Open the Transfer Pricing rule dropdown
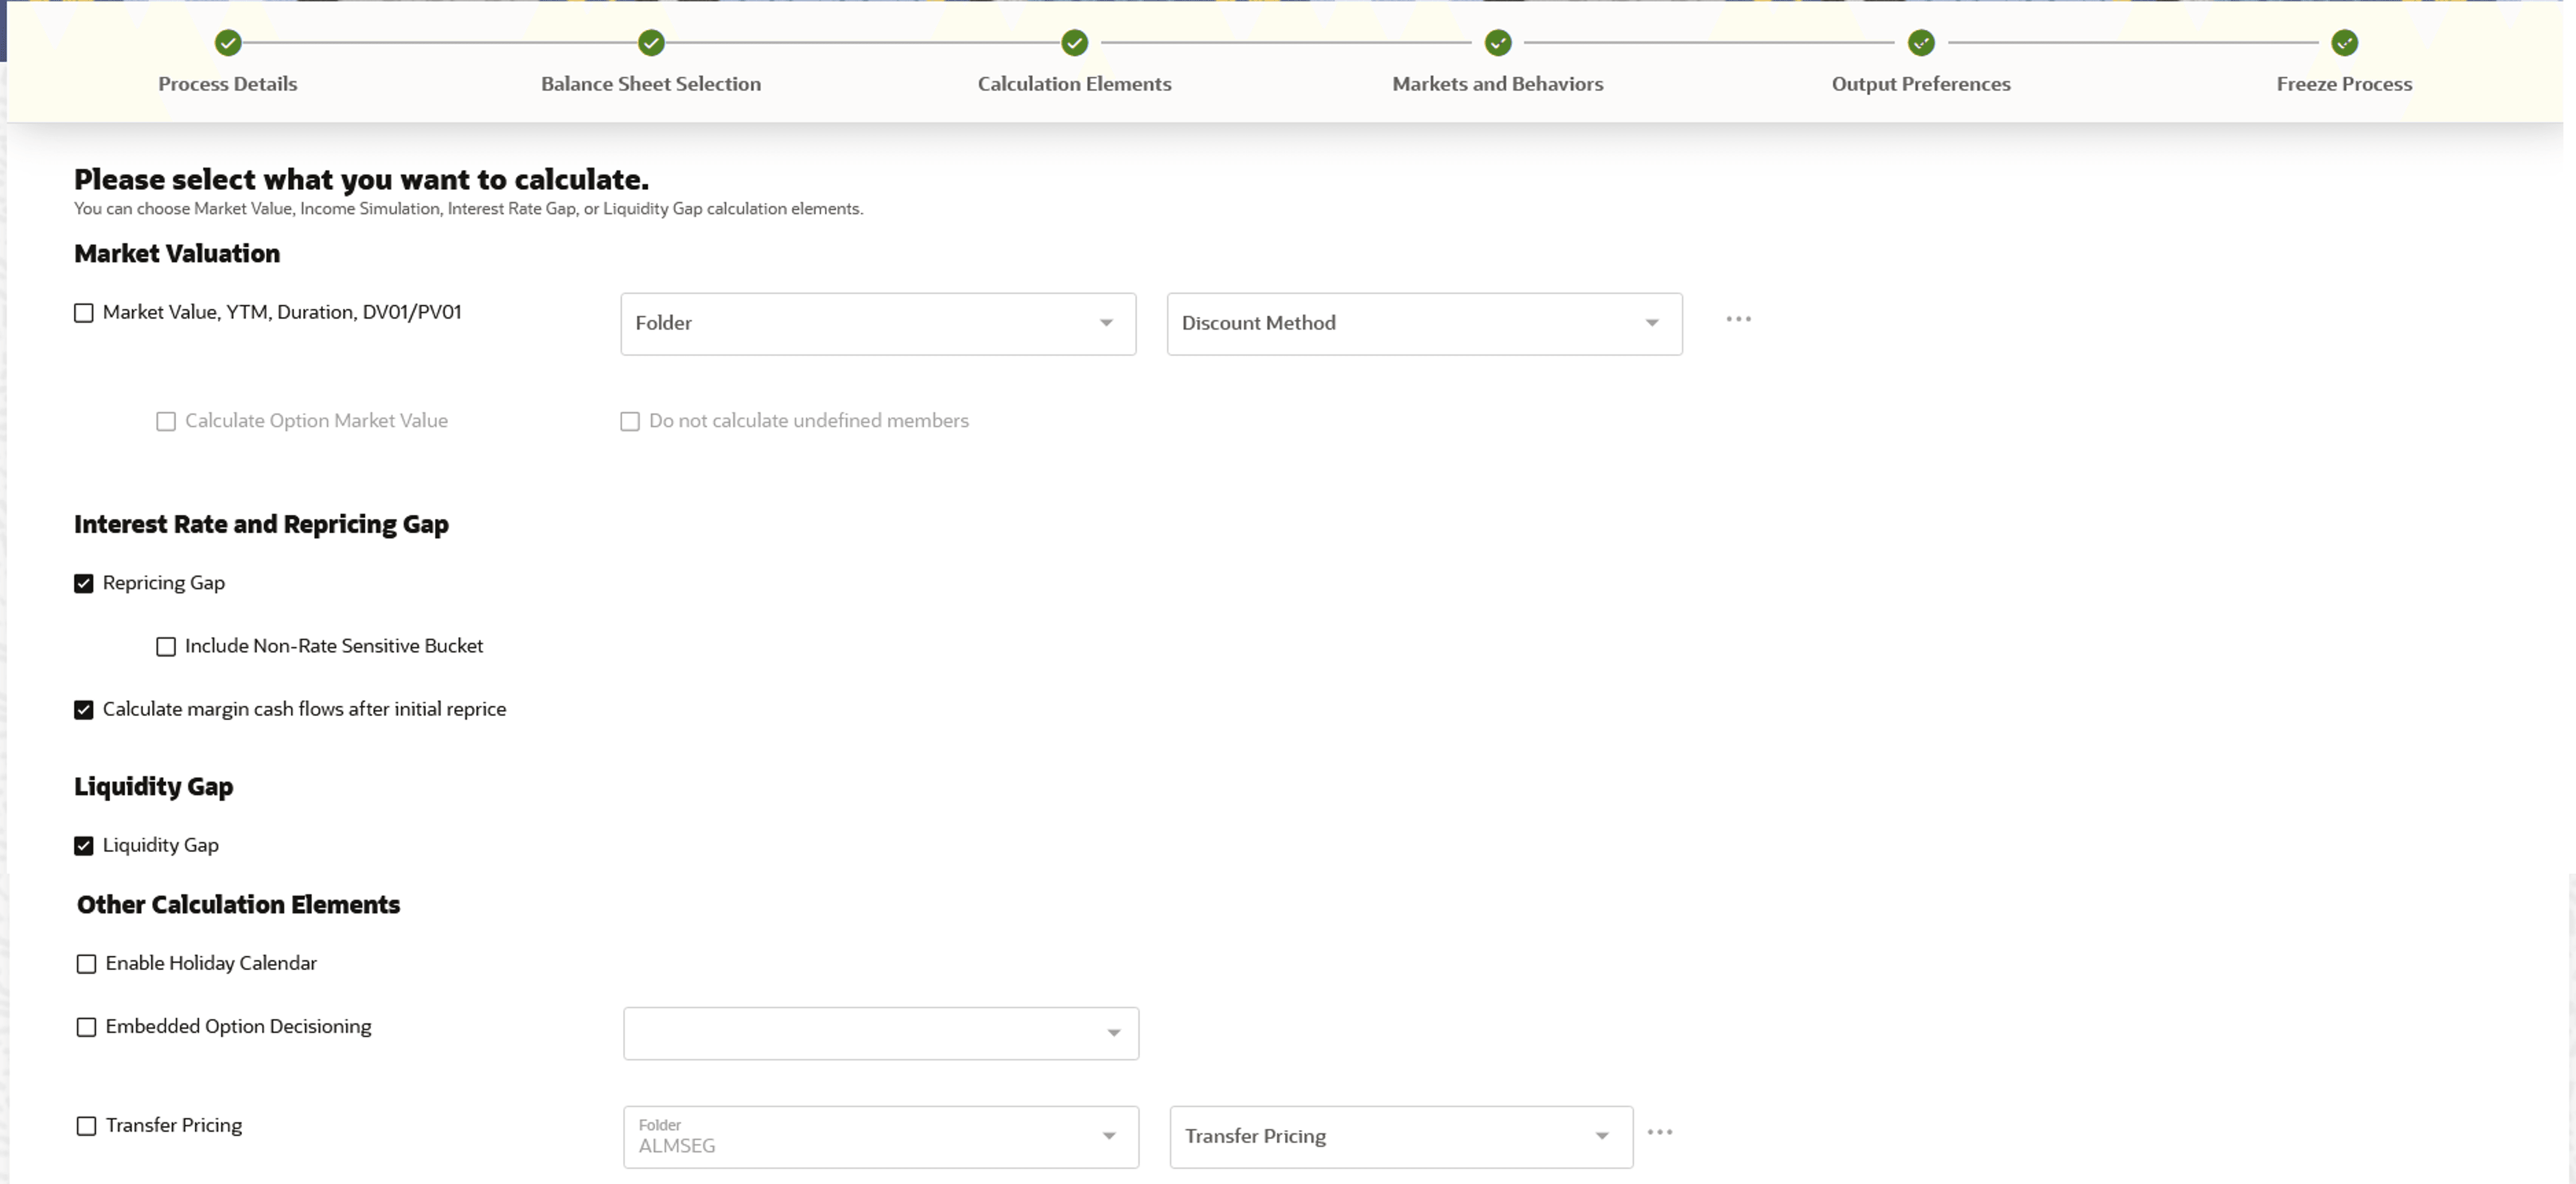2576x1184 pixels. (1400, 1137)
